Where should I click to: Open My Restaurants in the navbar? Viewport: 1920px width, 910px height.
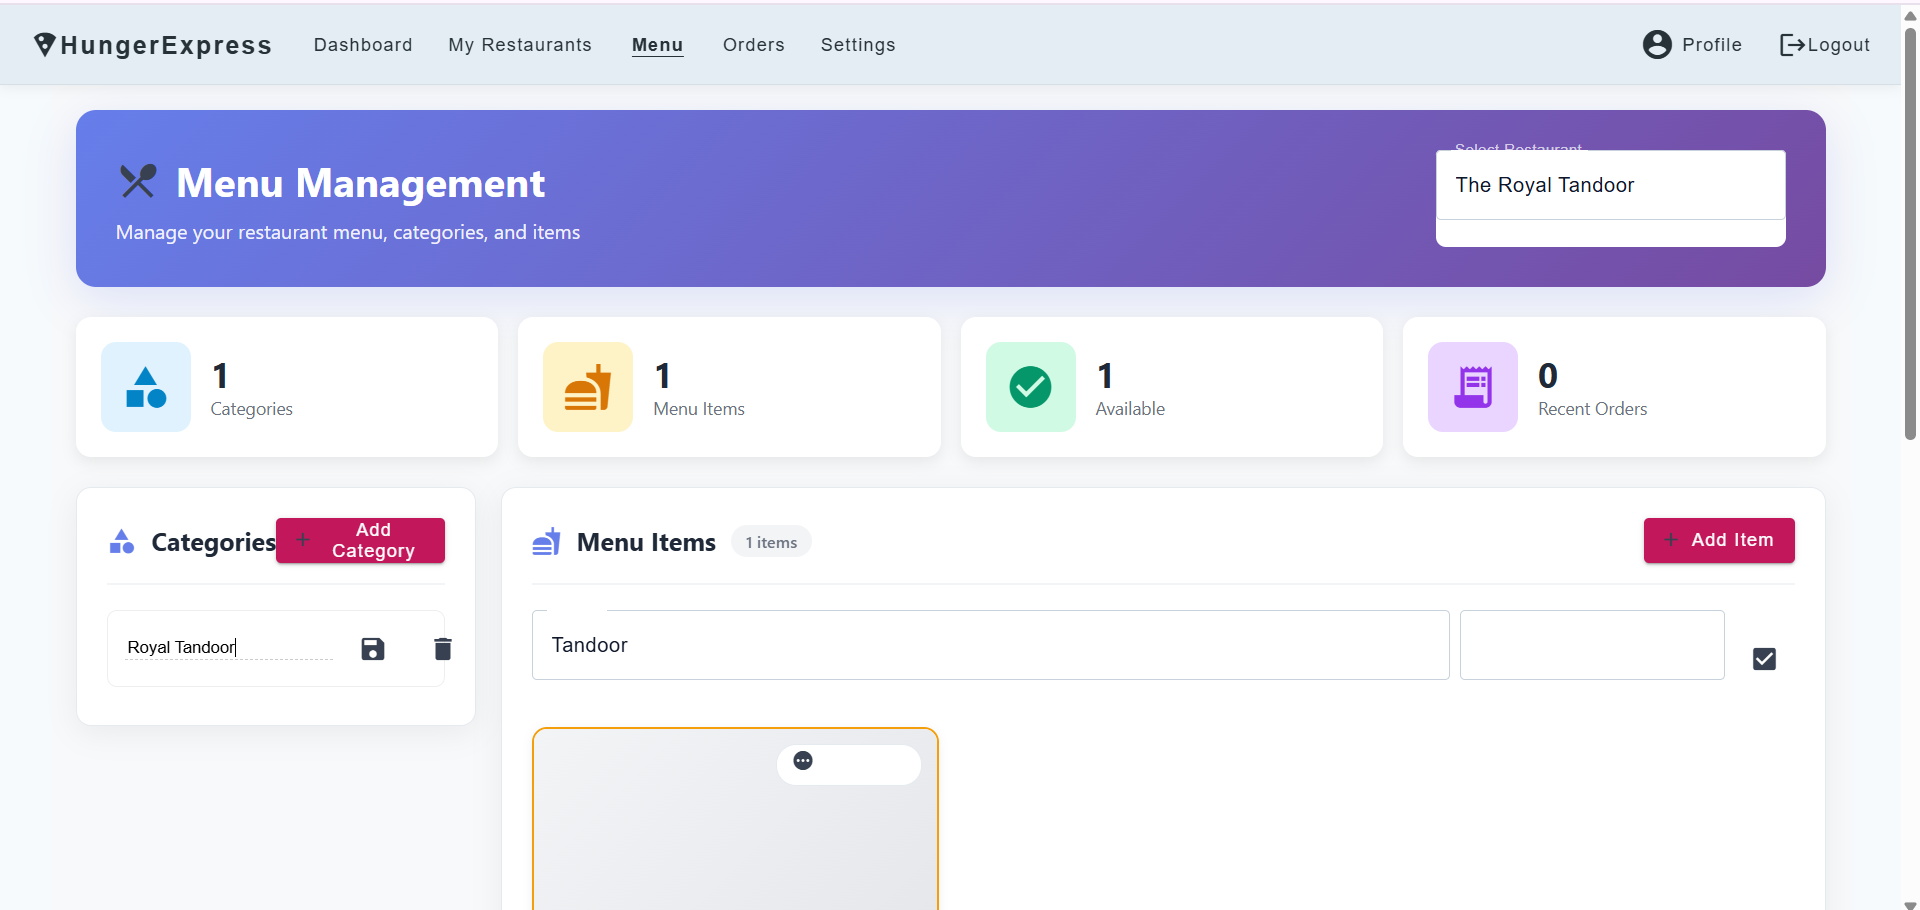(520, 45)
